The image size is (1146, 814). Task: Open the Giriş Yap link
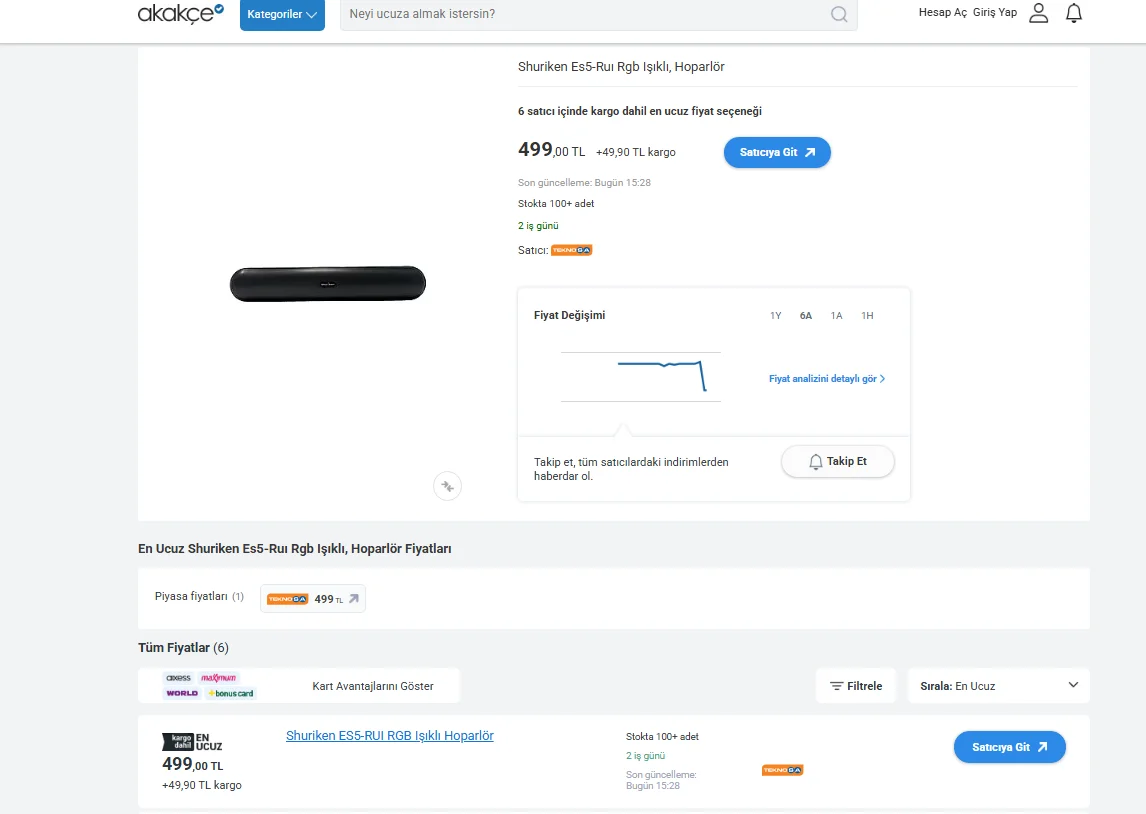(x=995, y=12)
